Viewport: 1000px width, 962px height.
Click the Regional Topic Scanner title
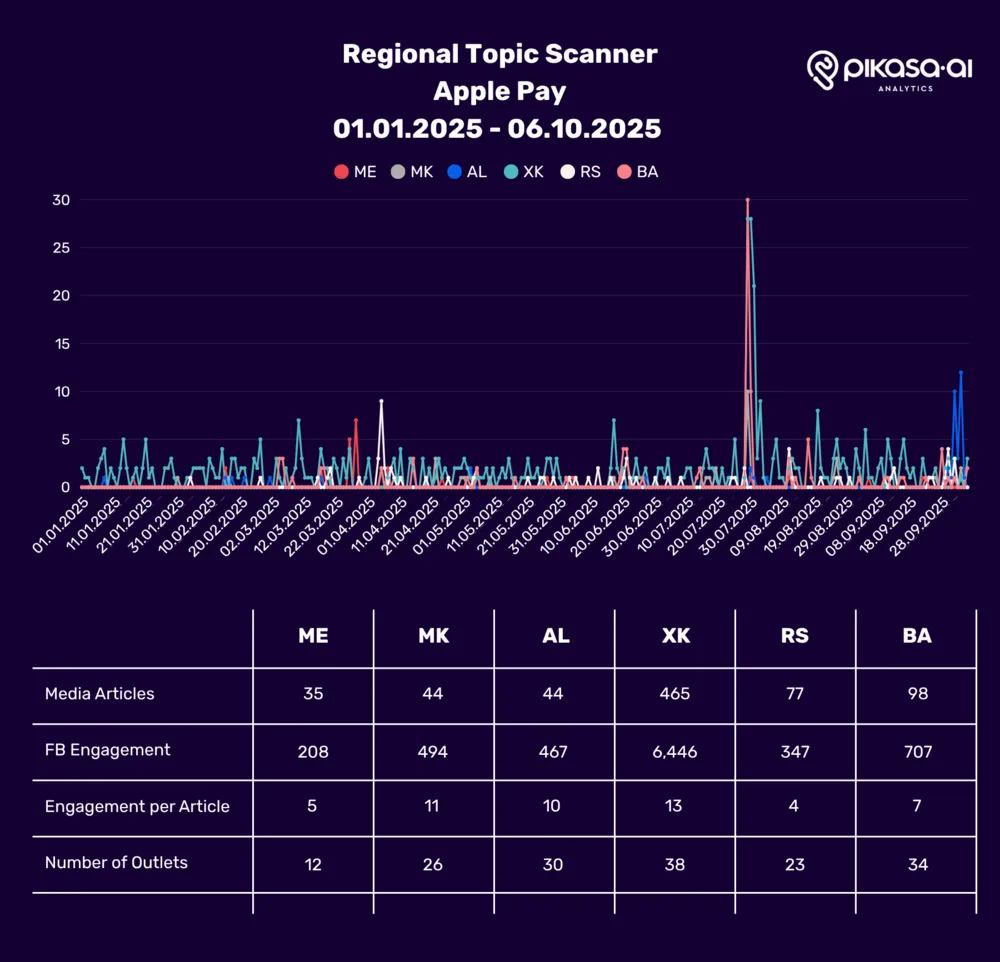(x=499, y=54)
